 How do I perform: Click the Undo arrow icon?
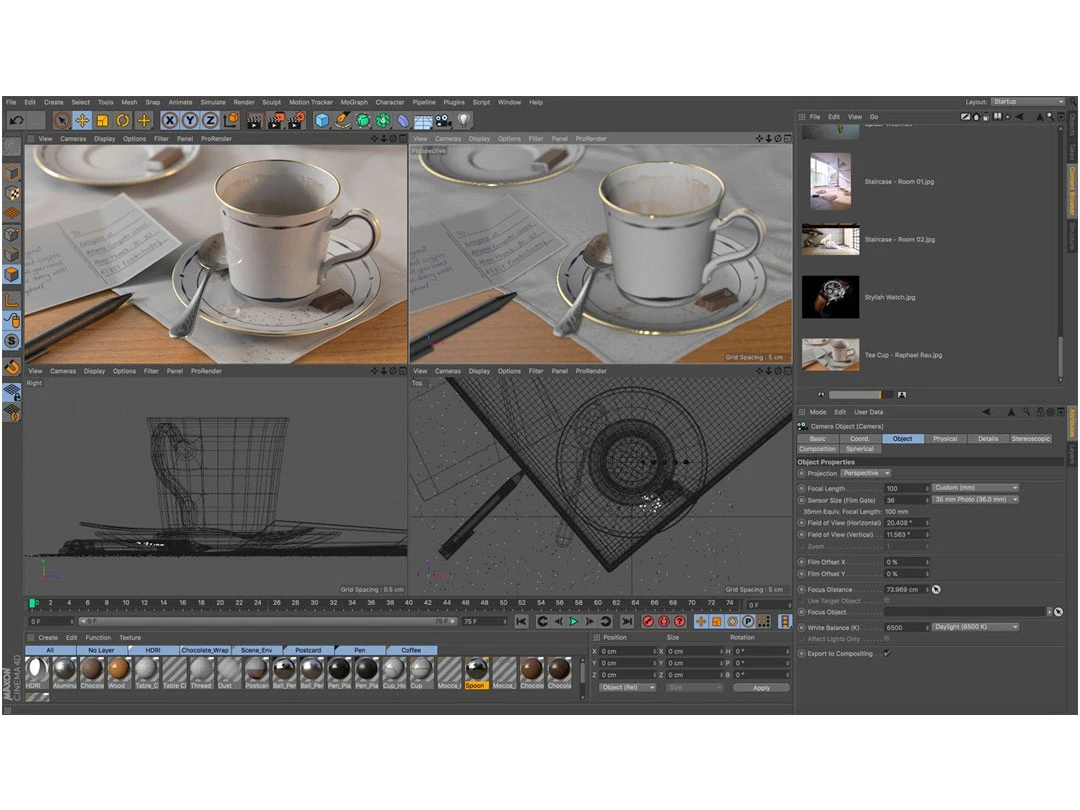pyautogui.click(x=17, y=121)
